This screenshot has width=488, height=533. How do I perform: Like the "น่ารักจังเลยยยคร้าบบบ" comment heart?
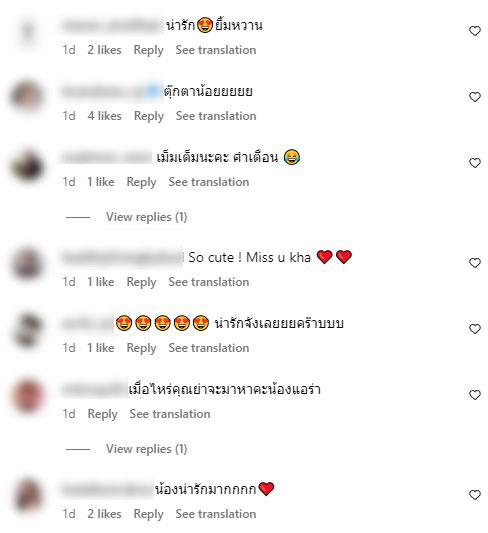(474, 329)
